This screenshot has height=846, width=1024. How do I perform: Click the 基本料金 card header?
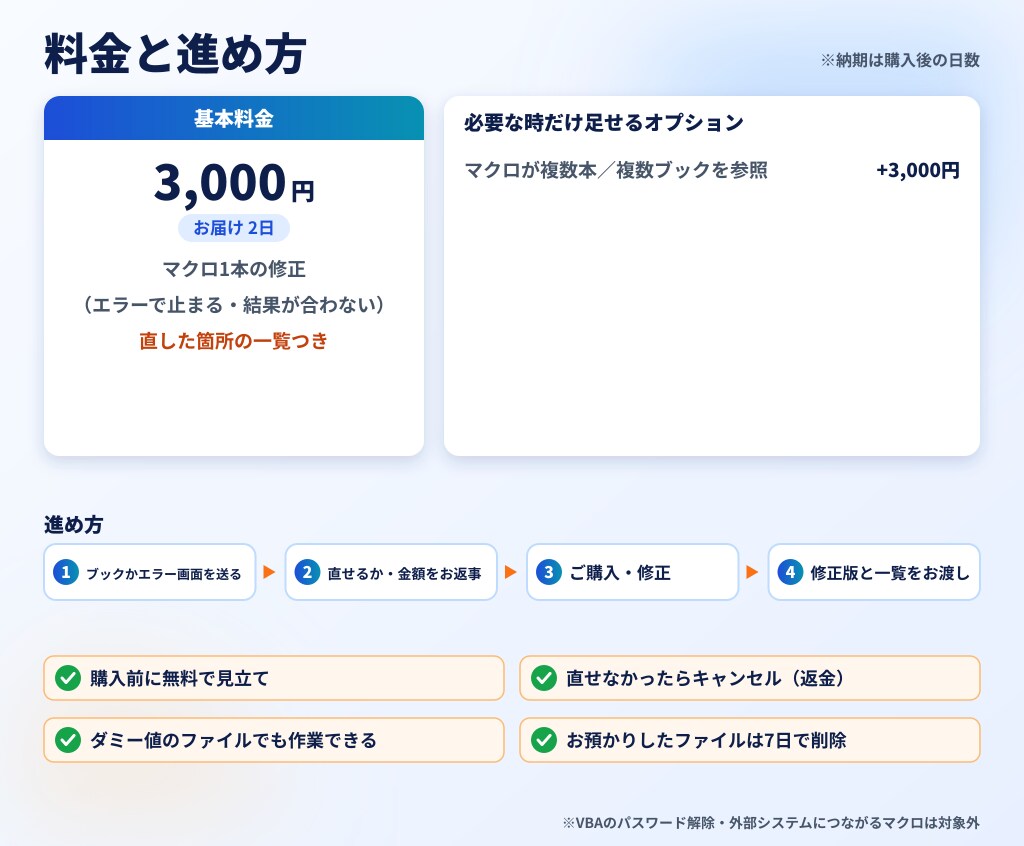(234, 118)
